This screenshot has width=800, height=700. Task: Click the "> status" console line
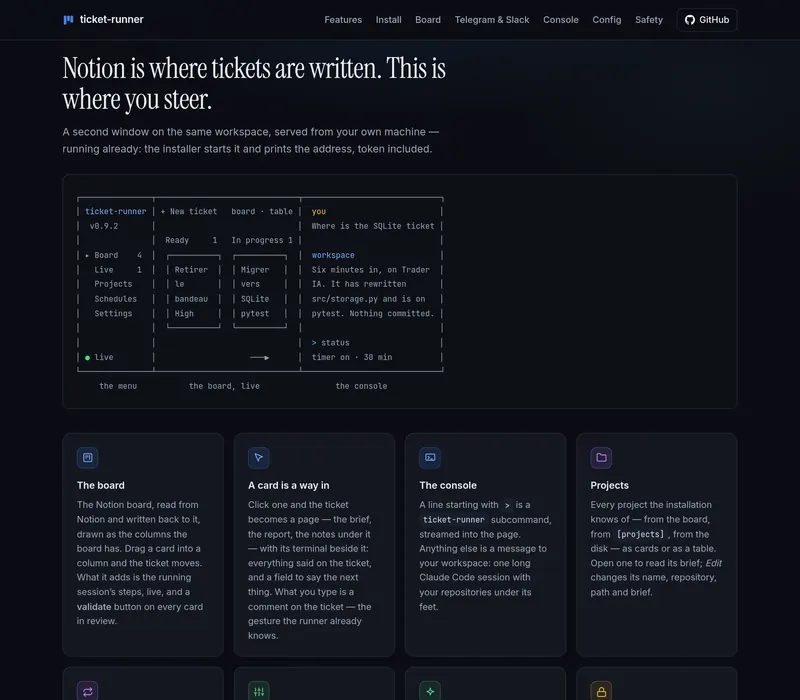[331, 343]
